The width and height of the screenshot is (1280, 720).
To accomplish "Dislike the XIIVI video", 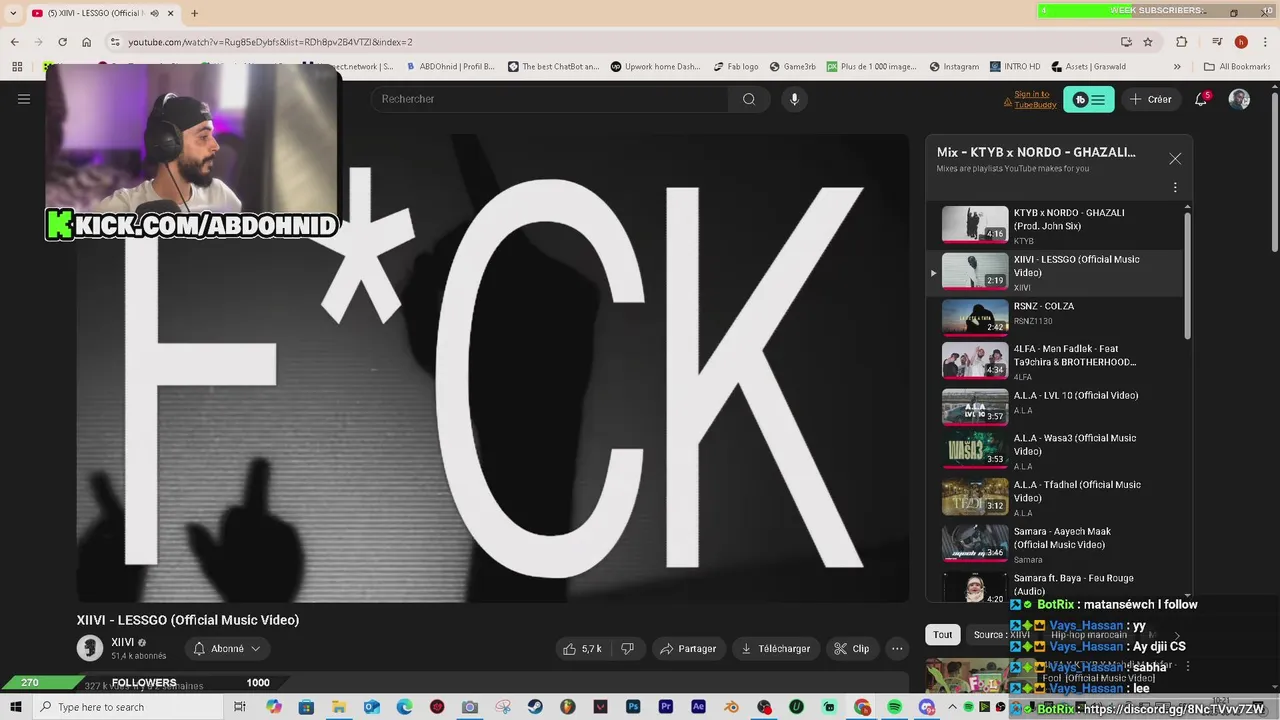I will 628,649.
